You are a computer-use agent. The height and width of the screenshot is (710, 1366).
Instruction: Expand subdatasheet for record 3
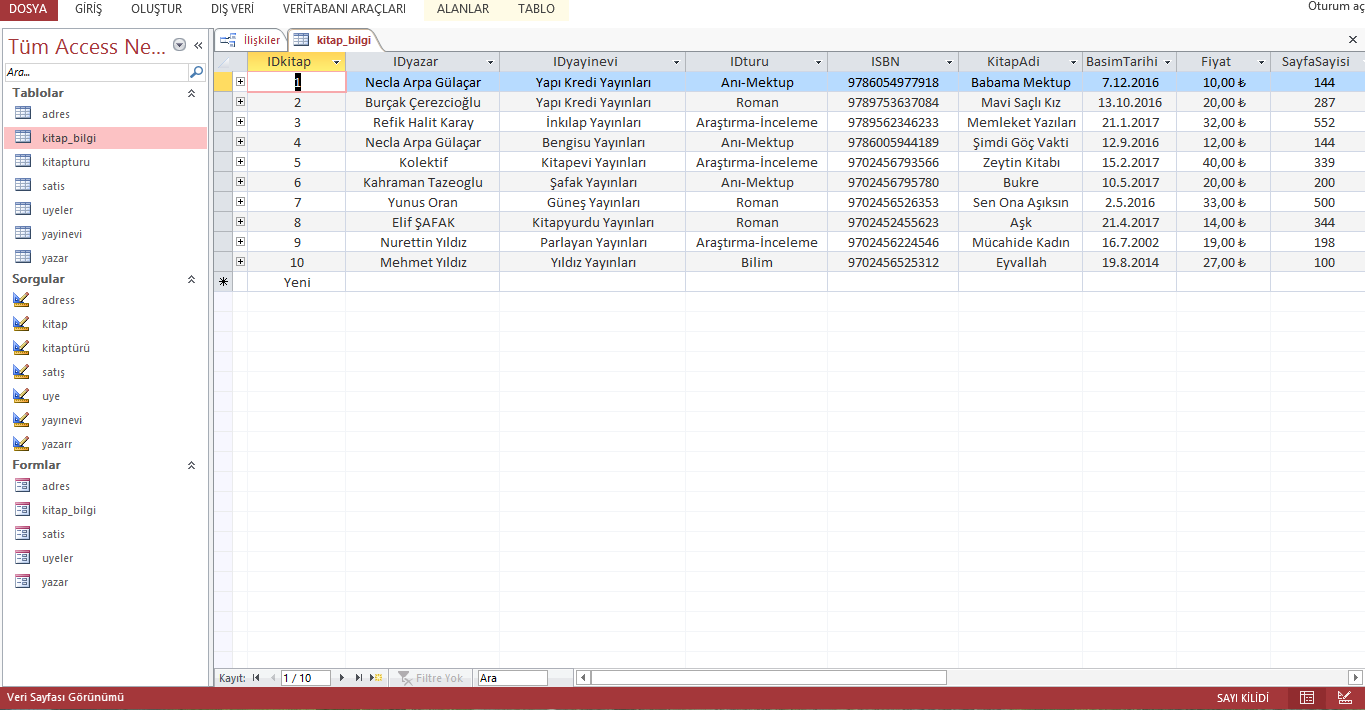(x=240, y=122)
